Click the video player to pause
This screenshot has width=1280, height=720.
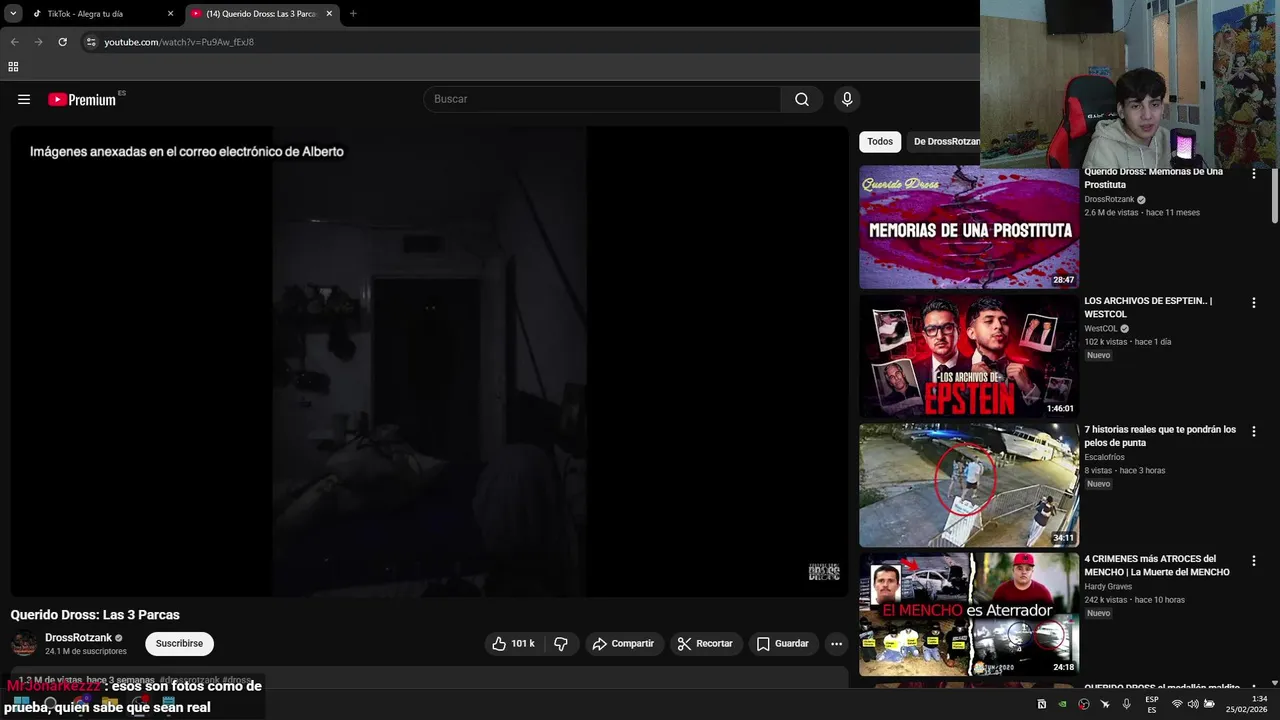pyautogui.click(x=429, y=362)
